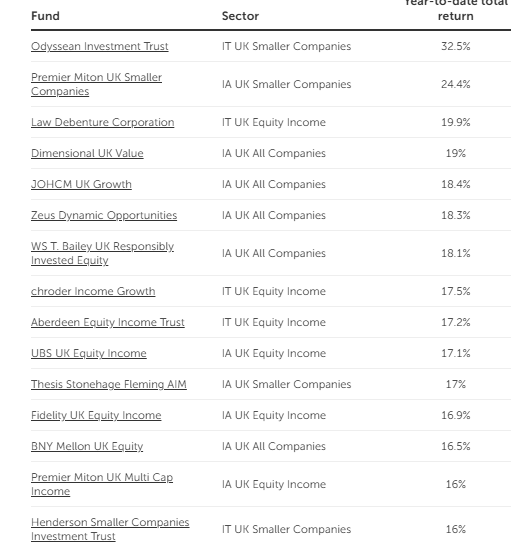Click Henderson Smaller Companies Investment Trust link
524x554 pixels.
coord(110,529)
